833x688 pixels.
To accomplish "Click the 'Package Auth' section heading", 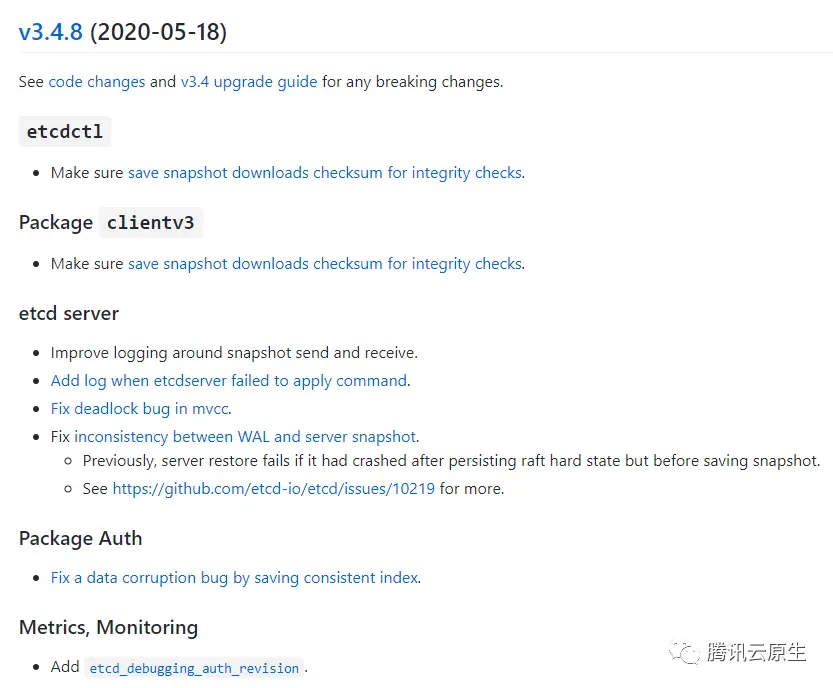I will 80,539.
